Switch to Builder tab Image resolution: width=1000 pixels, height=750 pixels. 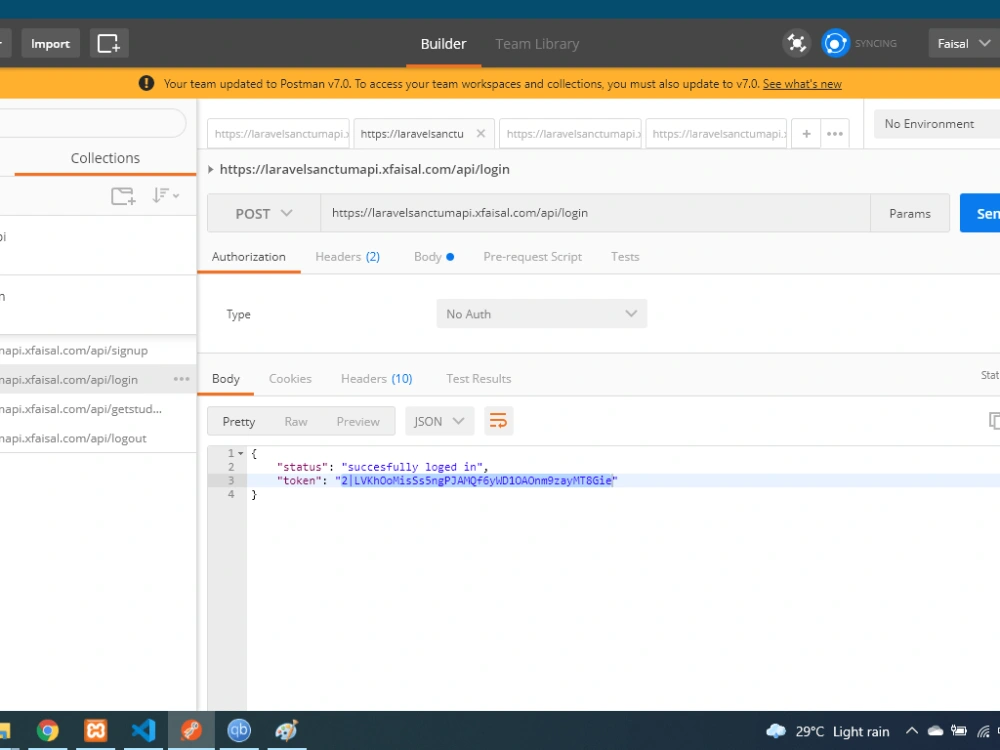click(x=443, y=44)
